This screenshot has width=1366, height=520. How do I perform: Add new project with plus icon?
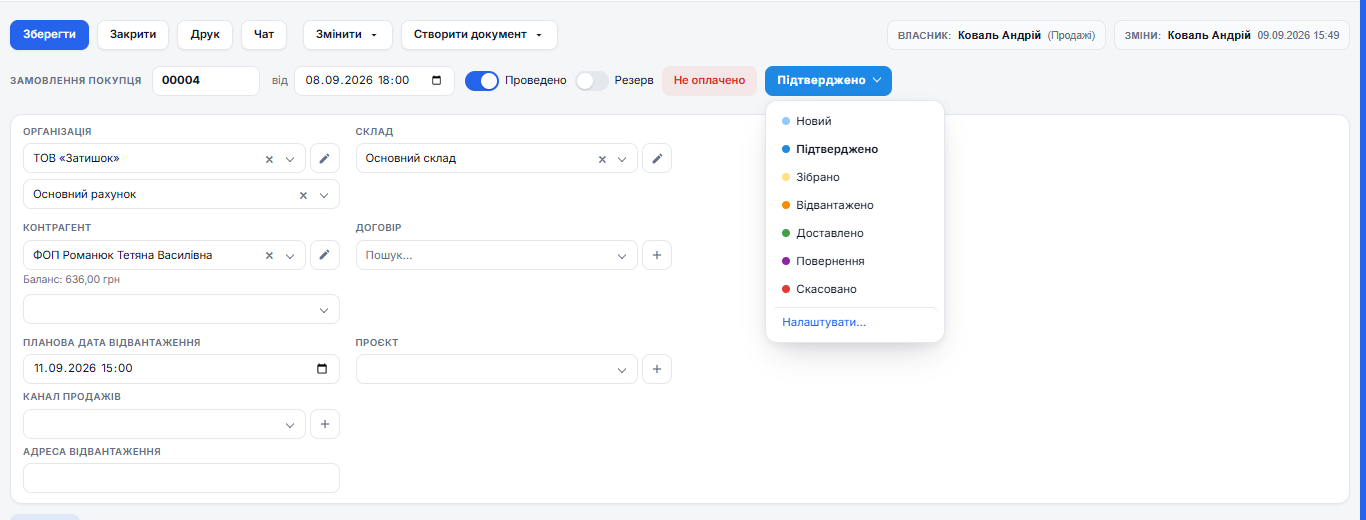[x=657, y=369]
